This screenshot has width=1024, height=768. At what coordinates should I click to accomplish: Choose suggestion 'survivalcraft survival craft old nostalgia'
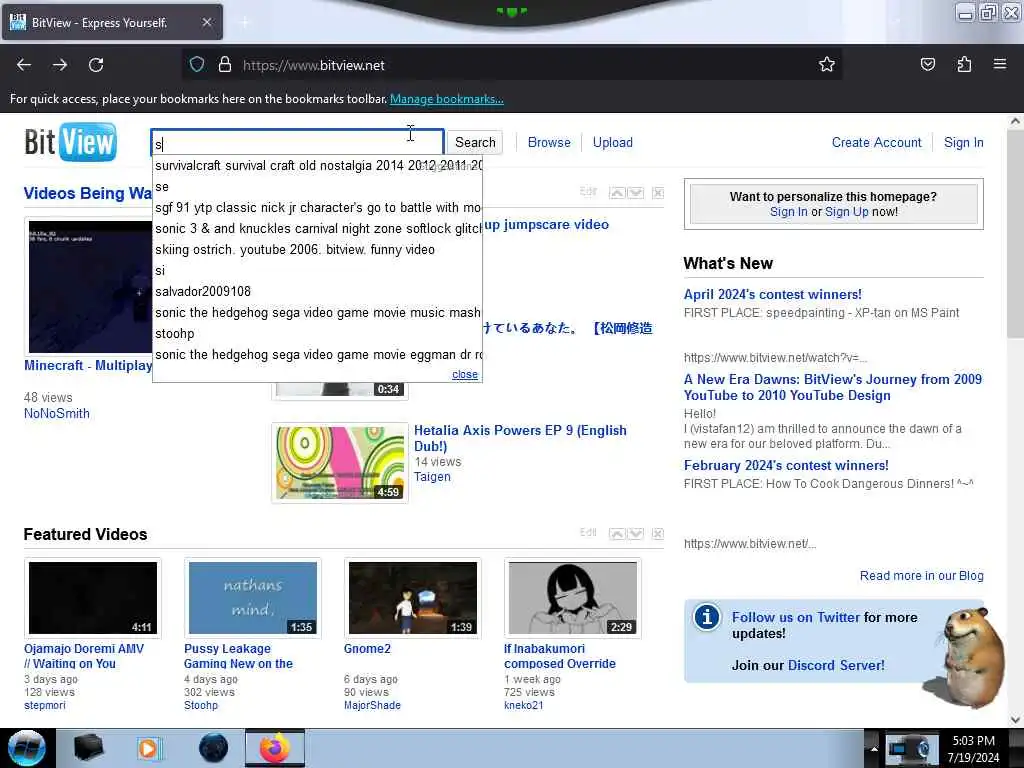[317, 166]
